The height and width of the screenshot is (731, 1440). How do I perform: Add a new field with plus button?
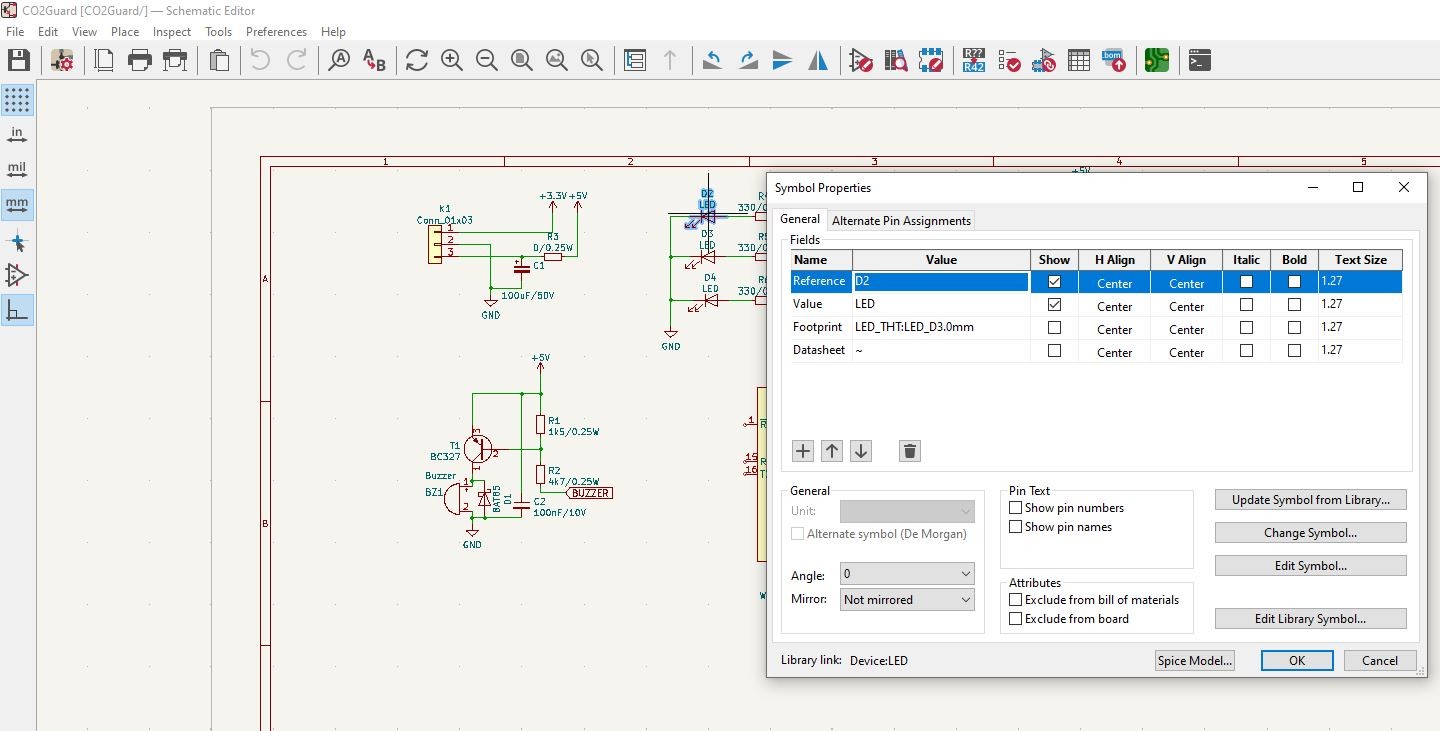(x=803, y=451)
